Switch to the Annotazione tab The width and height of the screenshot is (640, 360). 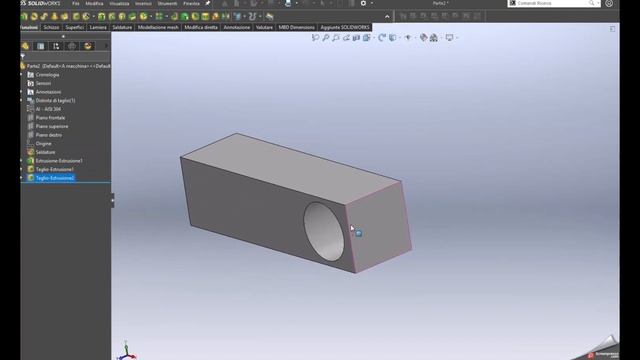(x=237, y=27)
